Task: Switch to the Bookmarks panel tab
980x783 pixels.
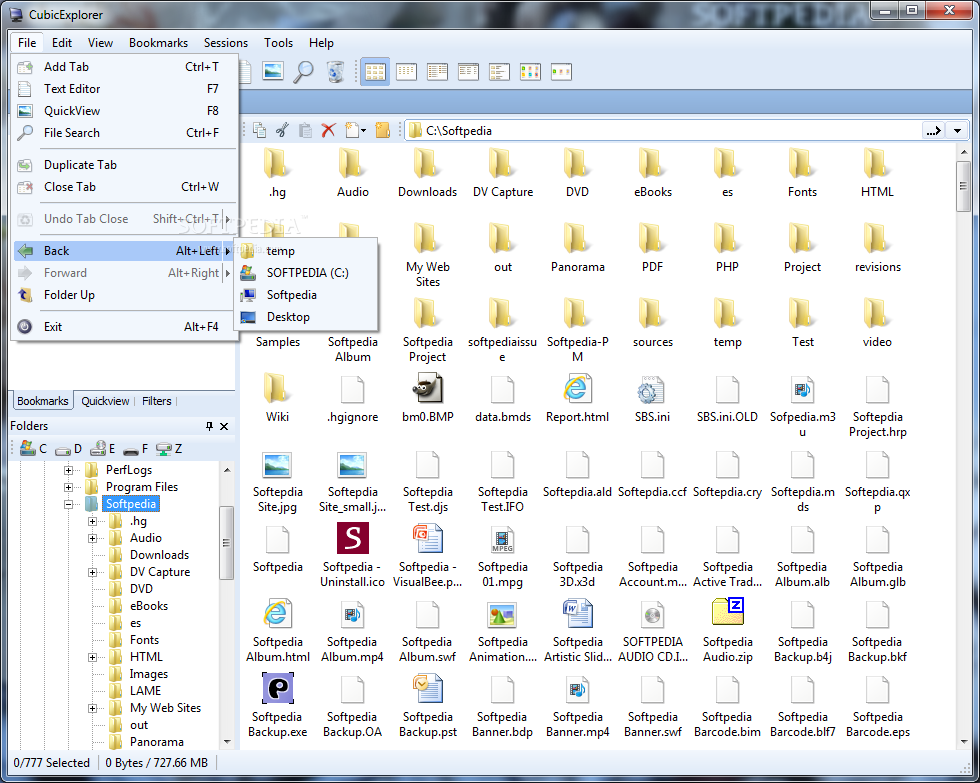Action: (x=42, y=401)
